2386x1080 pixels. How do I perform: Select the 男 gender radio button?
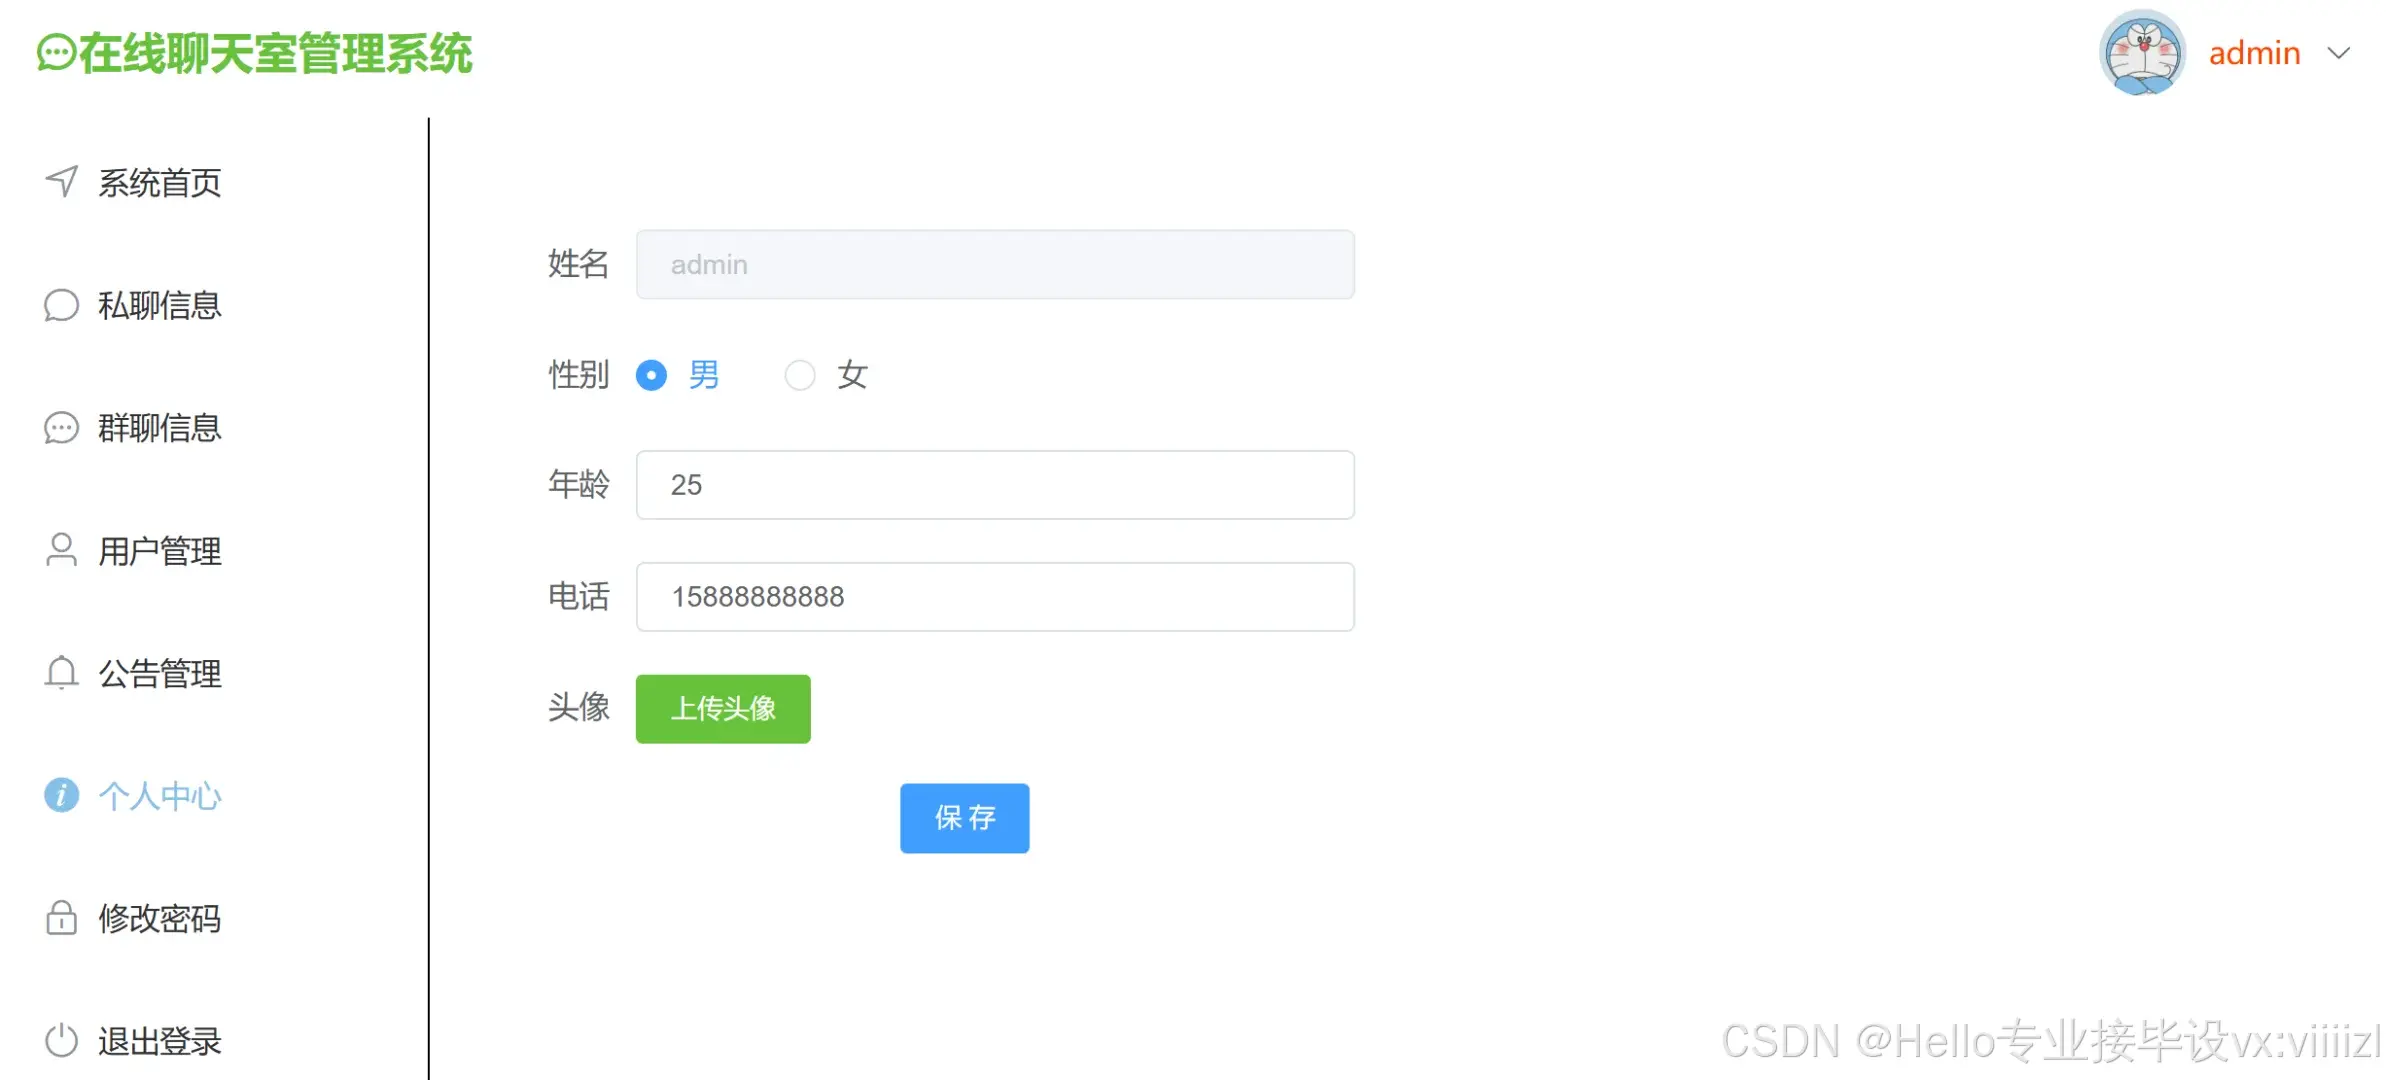click(x=651, y=375)
